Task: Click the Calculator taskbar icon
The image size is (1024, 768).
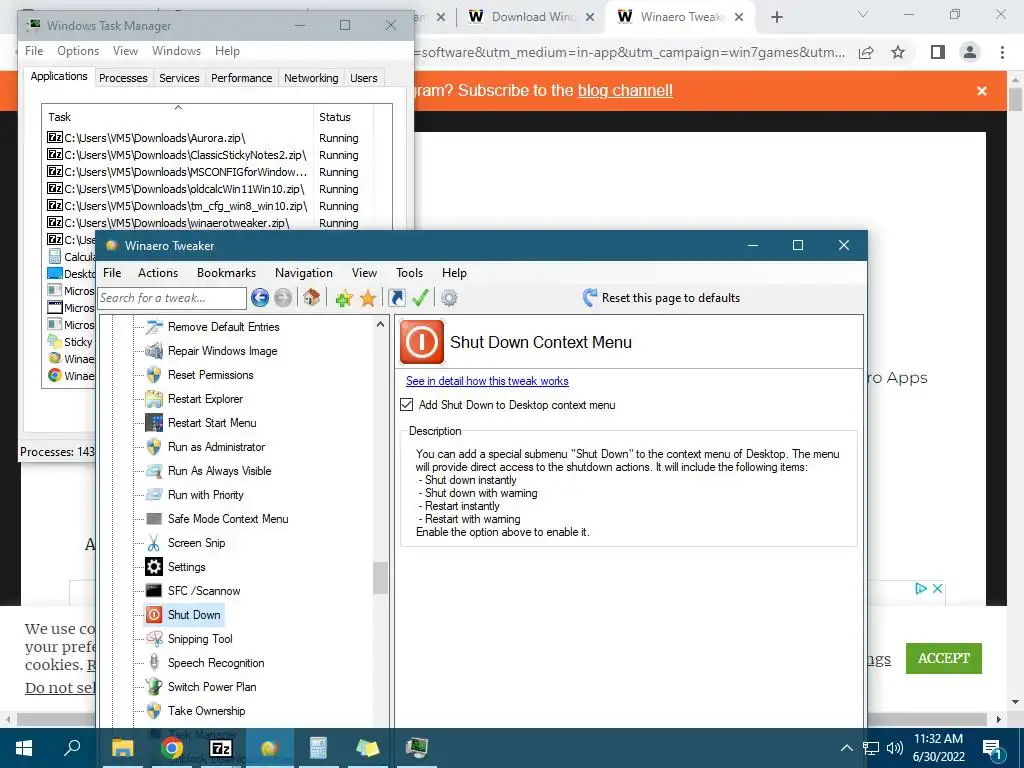Action: 318,748
